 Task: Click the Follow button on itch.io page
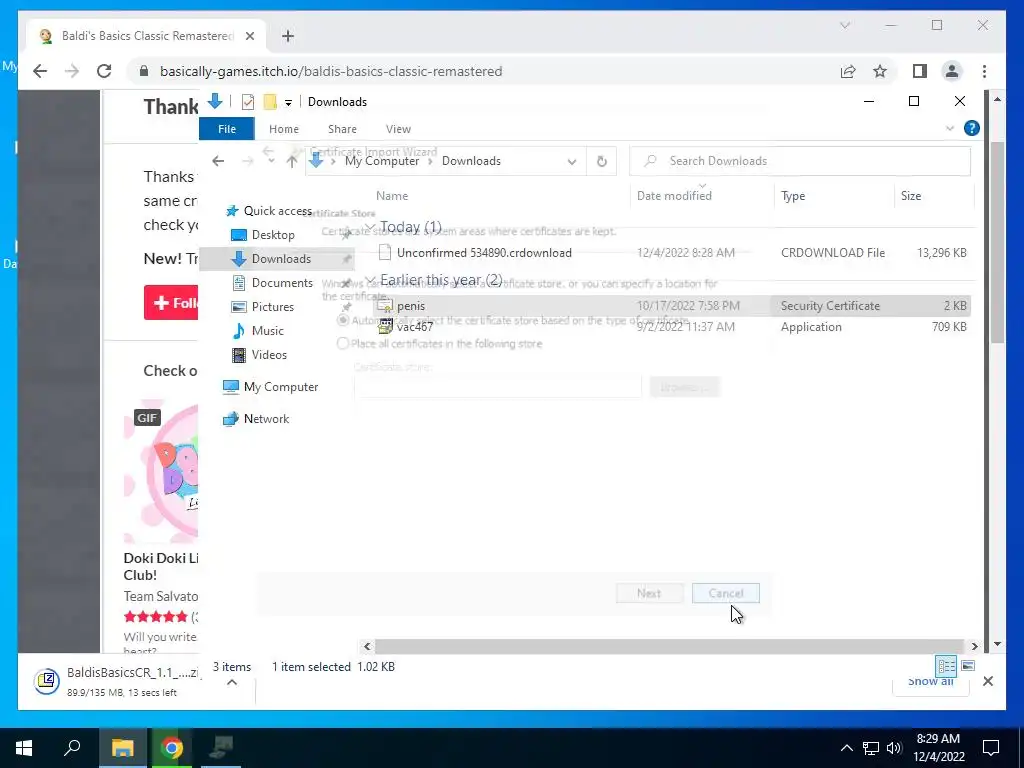click(x=171, y=302)
